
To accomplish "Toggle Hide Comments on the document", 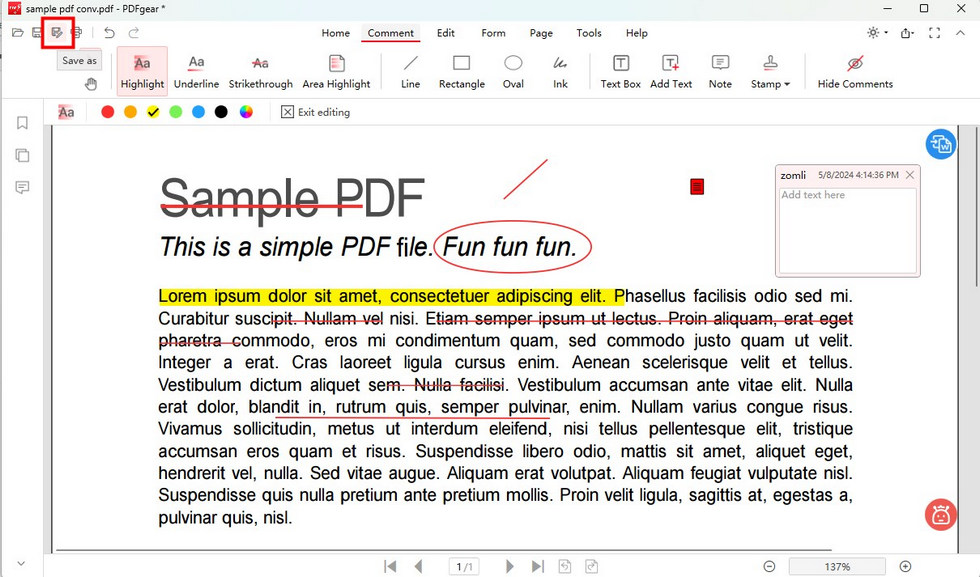I will pos(855,70).
